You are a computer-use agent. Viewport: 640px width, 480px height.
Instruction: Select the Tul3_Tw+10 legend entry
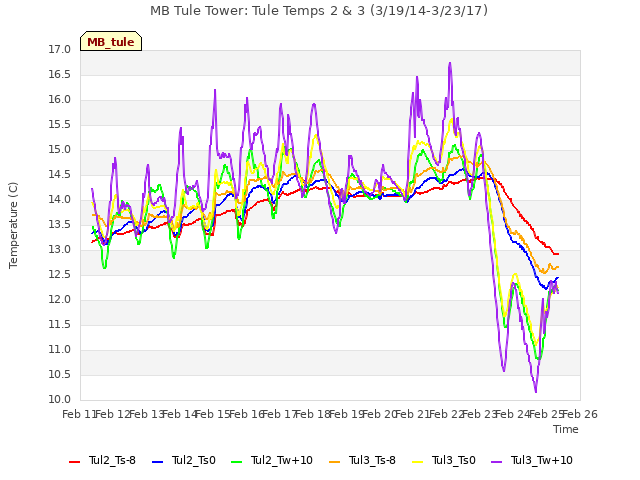click(x=531, y=460)
